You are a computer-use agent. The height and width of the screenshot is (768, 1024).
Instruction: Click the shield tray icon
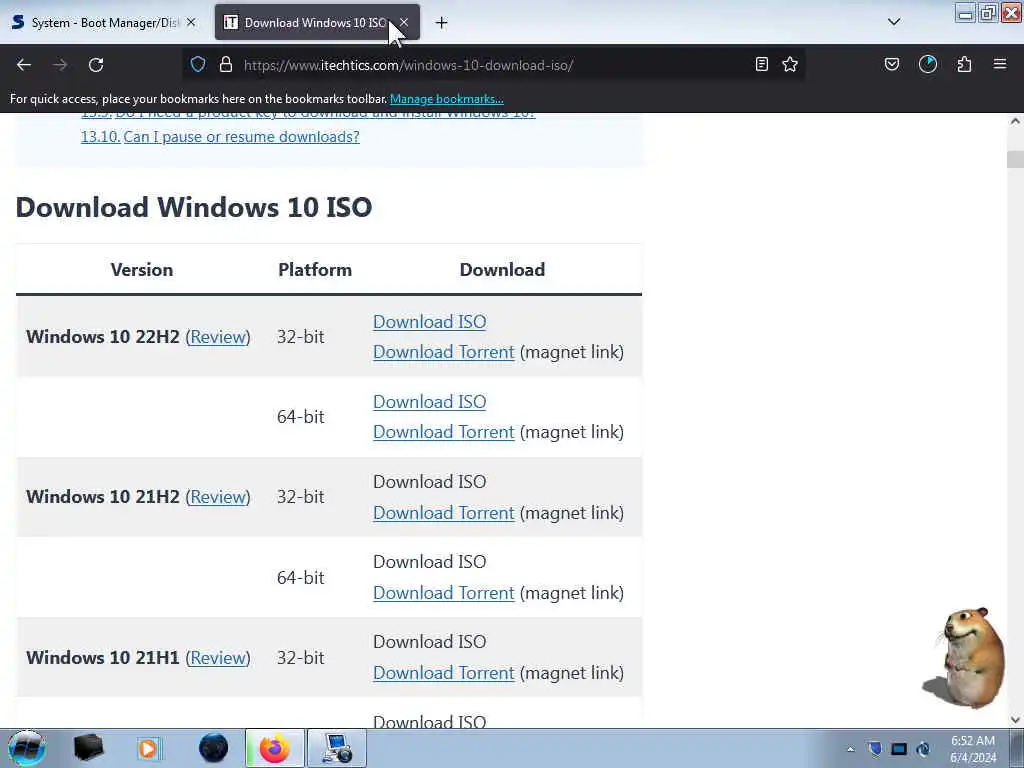[875, 749]
